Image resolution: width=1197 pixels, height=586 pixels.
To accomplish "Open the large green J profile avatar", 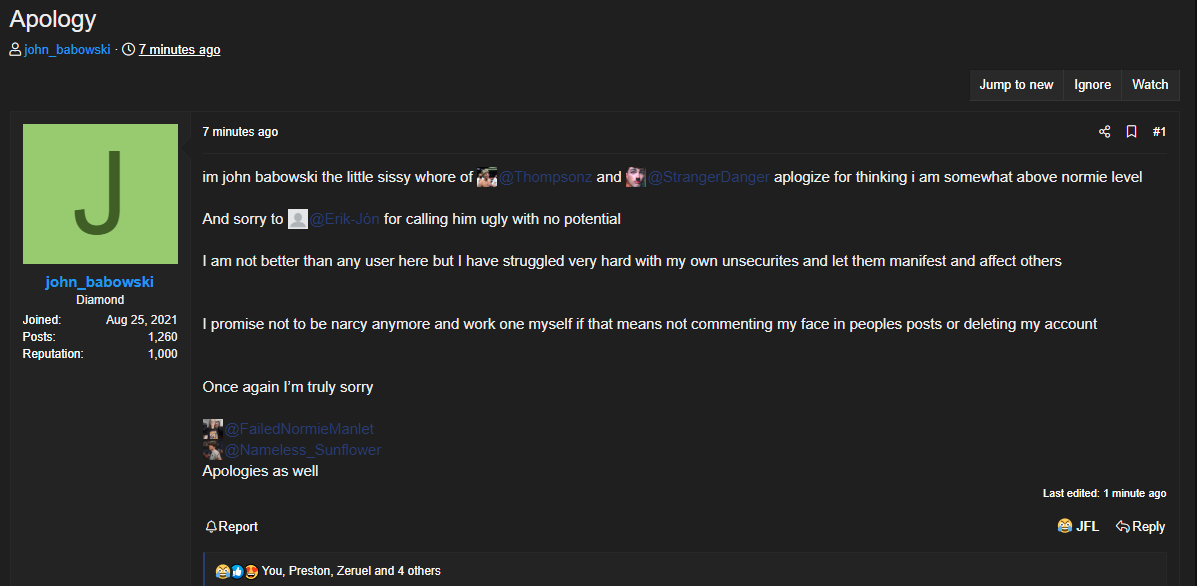I will (100, 194).
